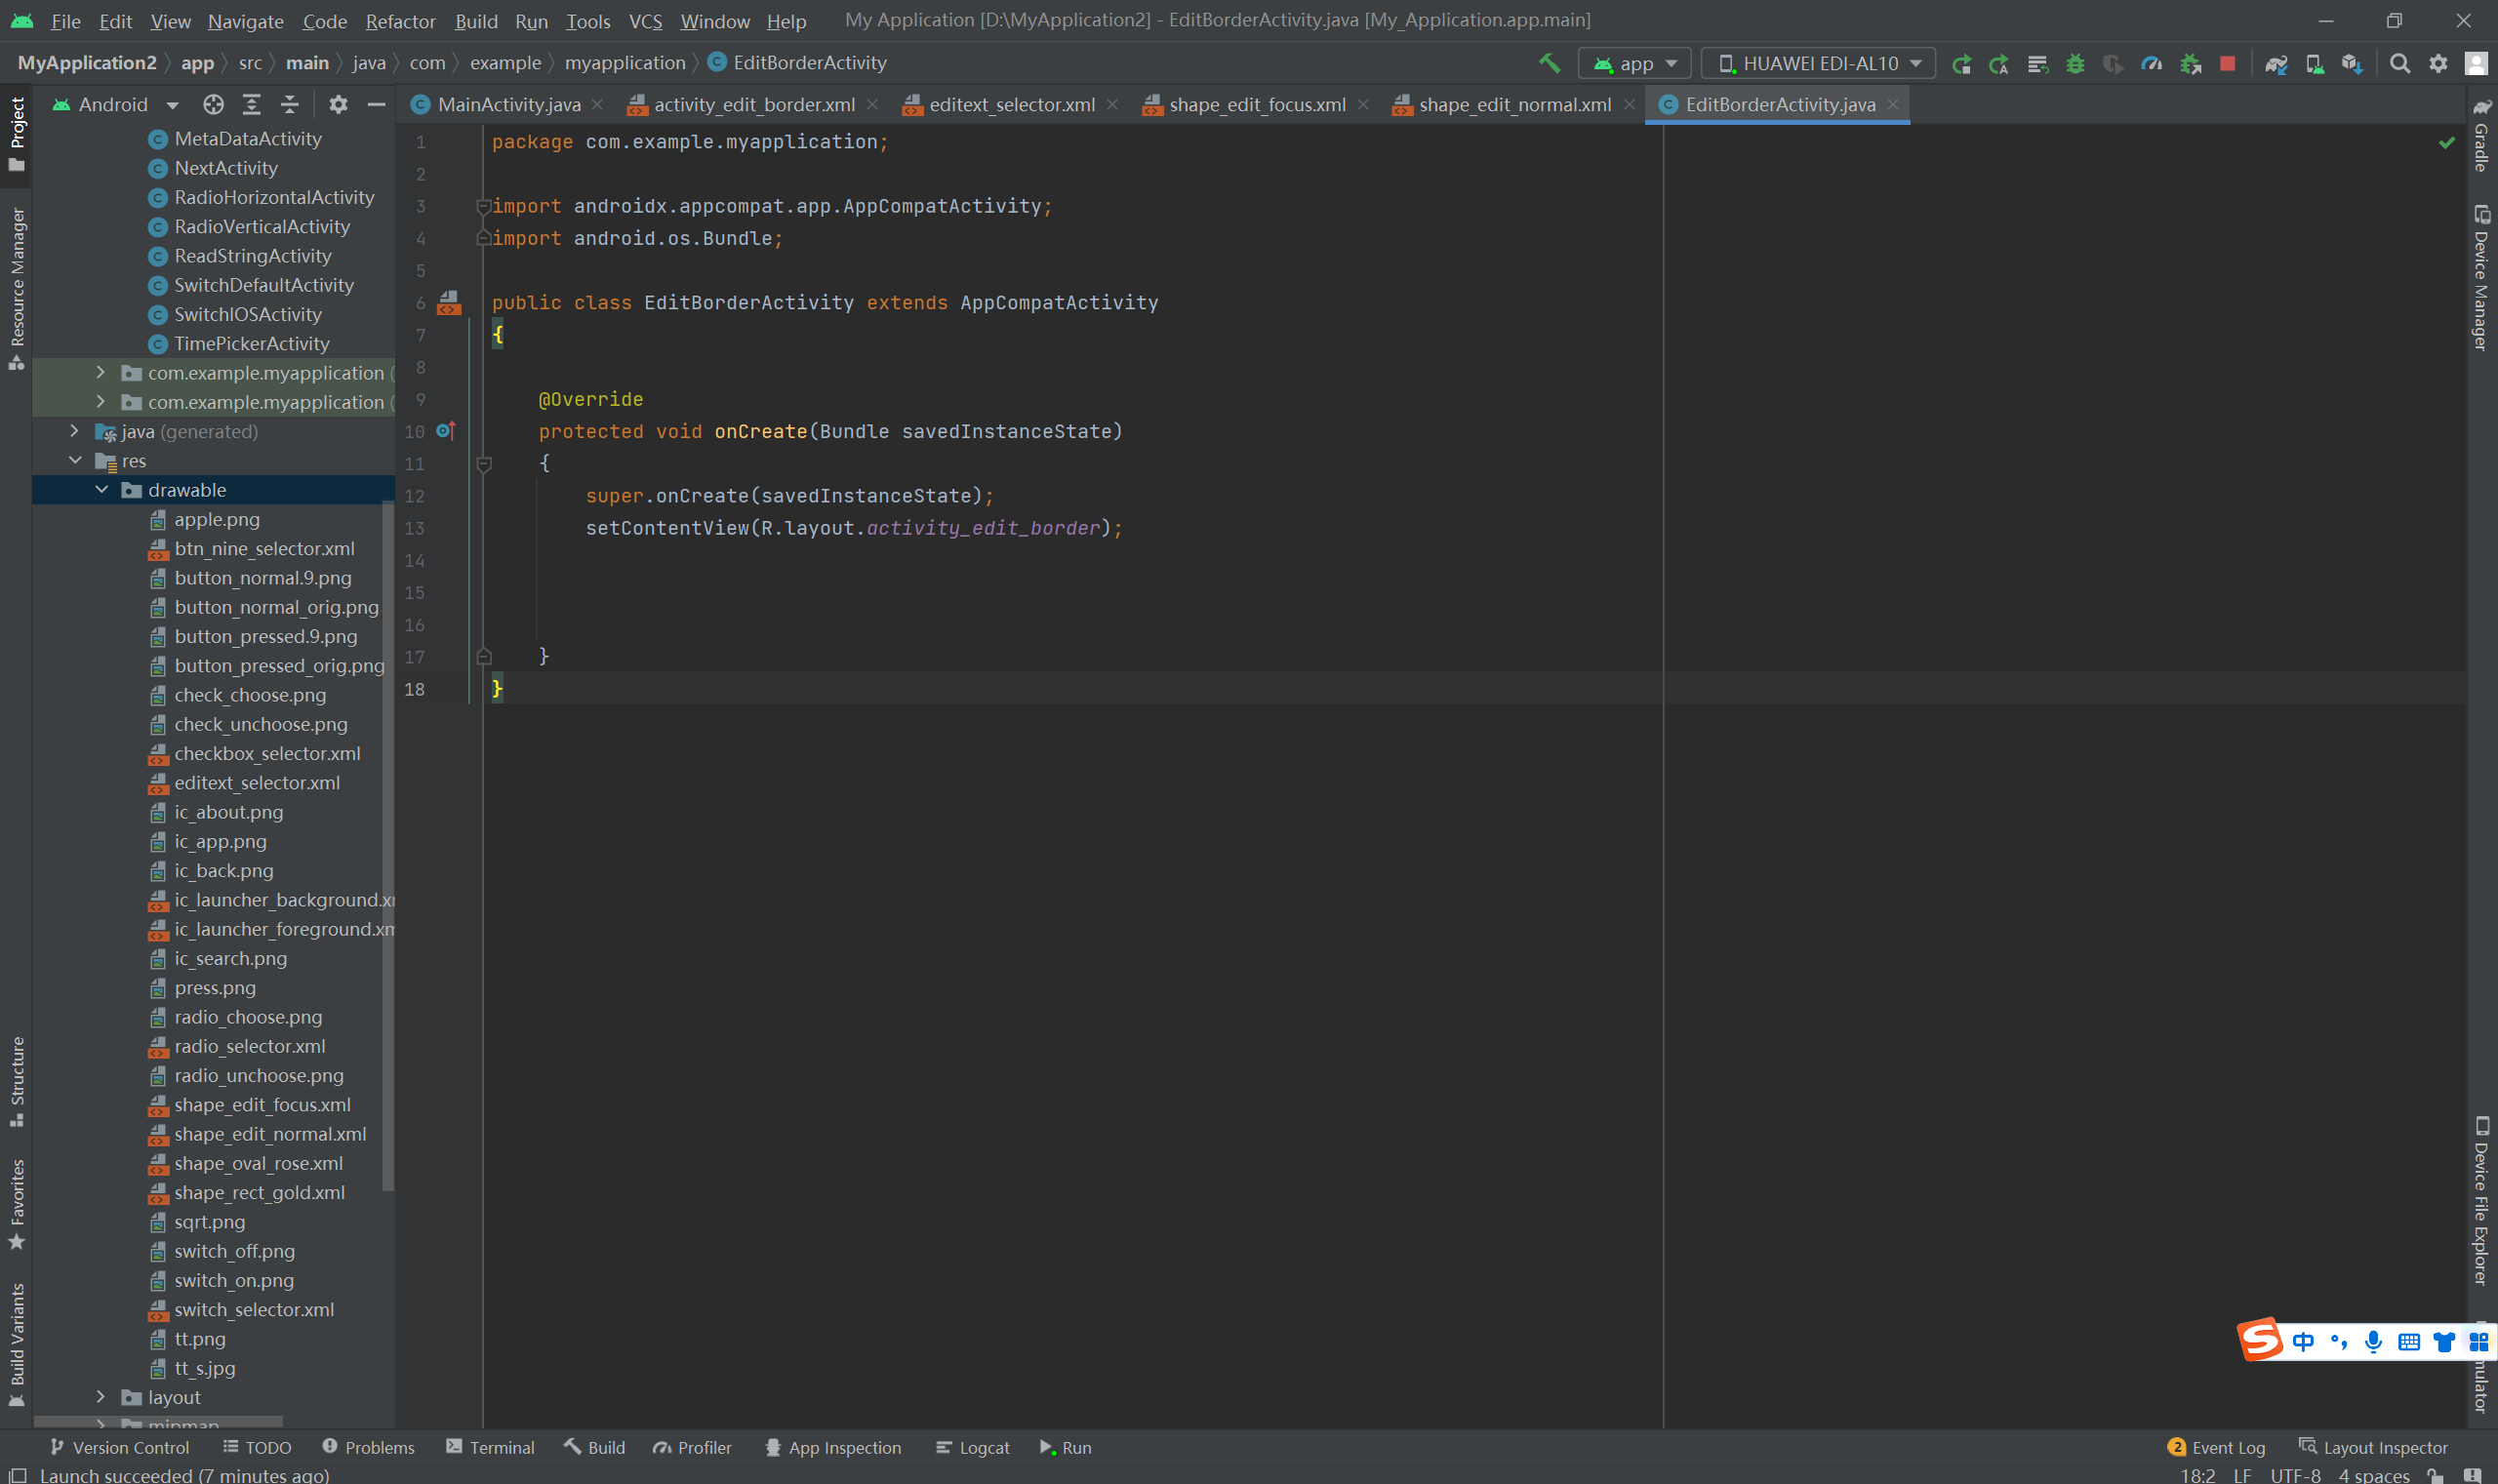
Task: Open the Logcat tool window
Action: (972, 1447)
